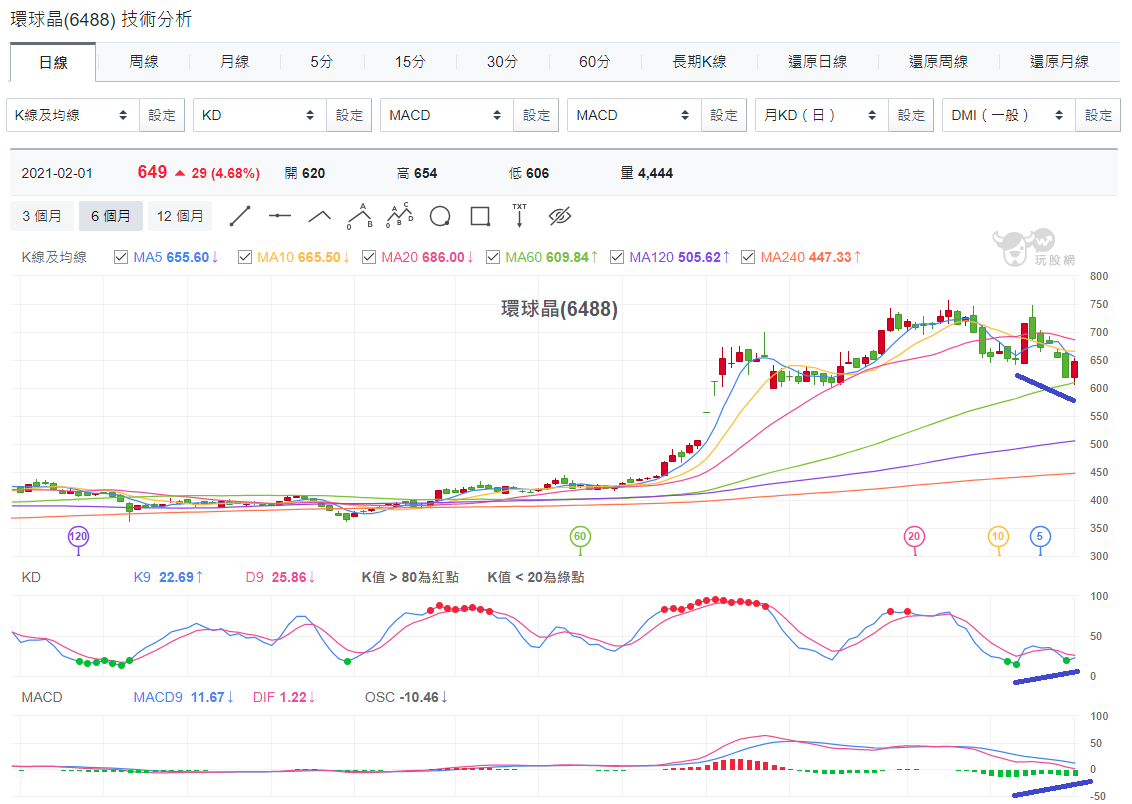Viewport: 1132px width, 804px height.
Task: Select the 0-A-B-C-D wave drawing tool
Action: point(399,216)
